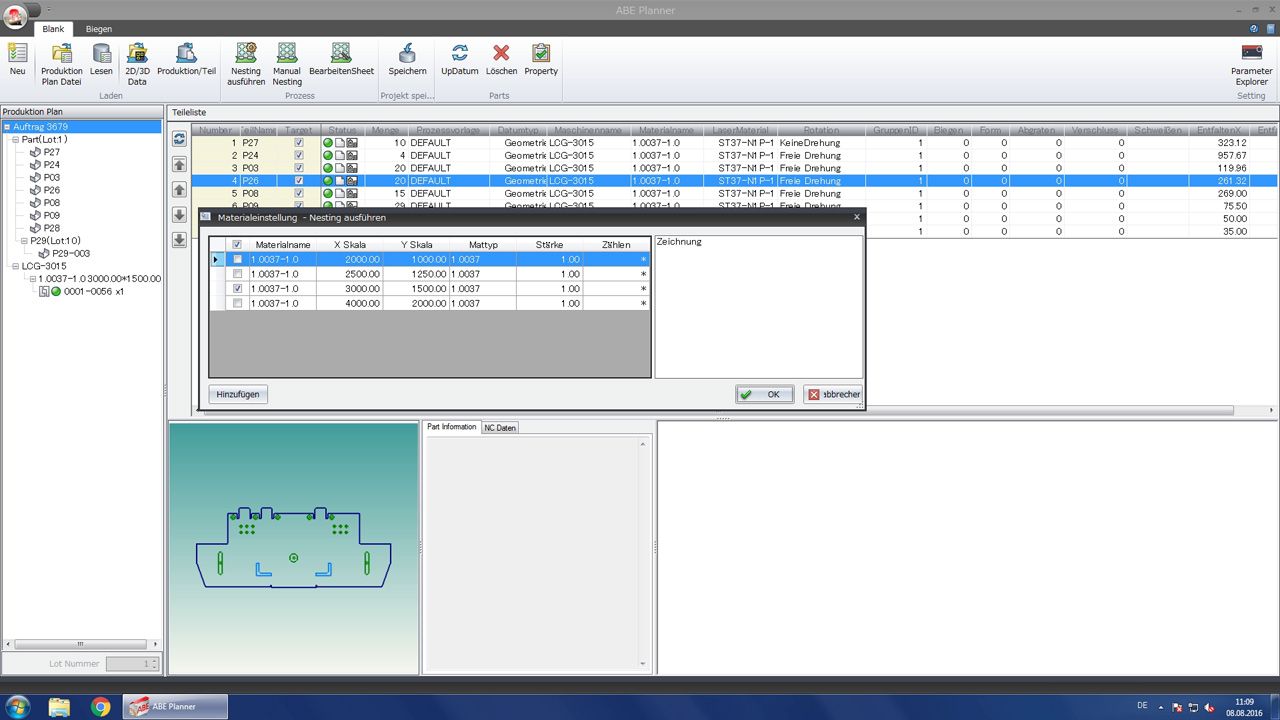Collapse the LCG-3015 tree node
The height and width of the screenshot is (720, 1280).
16,266
